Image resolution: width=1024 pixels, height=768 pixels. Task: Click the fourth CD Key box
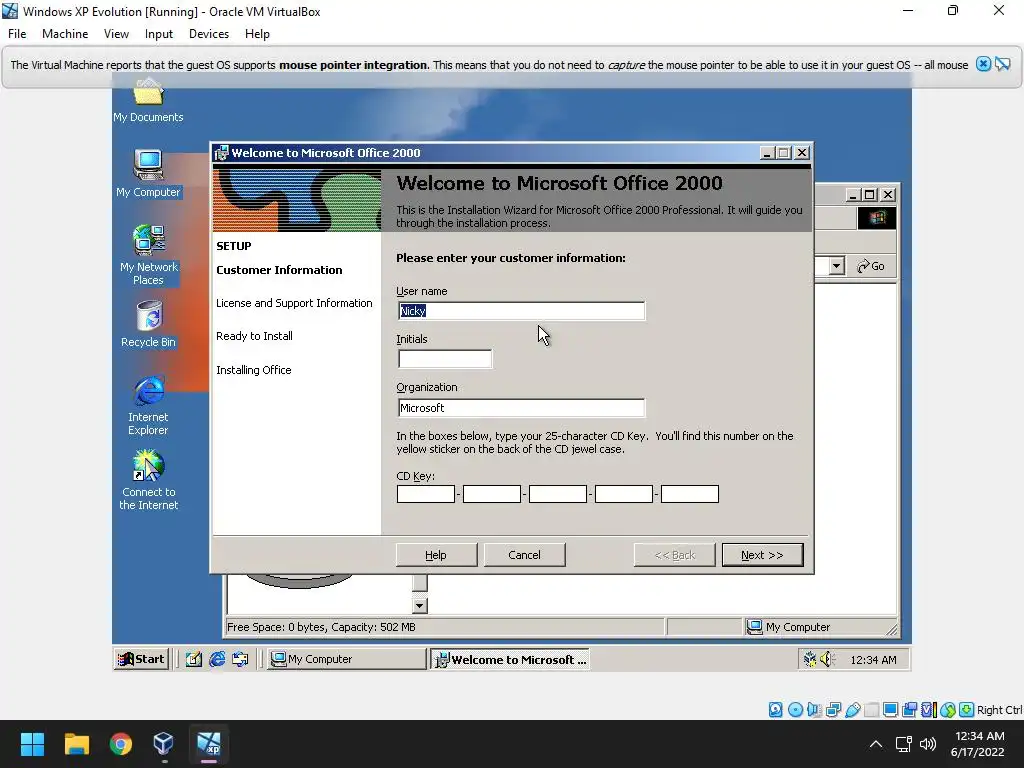coord(624,494)
